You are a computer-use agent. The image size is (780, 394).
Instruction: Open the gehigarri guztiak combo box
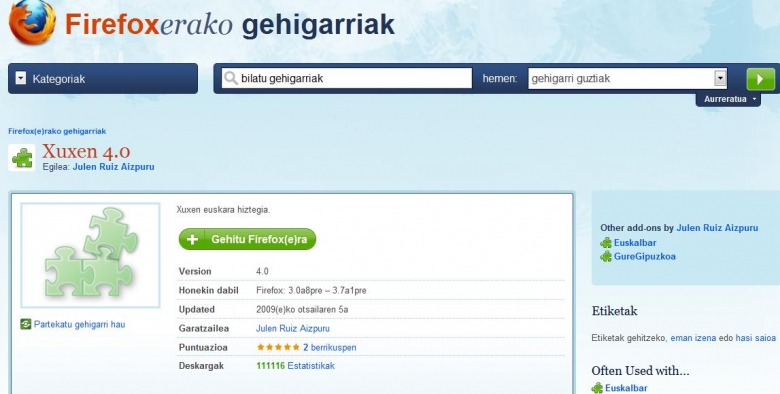pos(627,78)
